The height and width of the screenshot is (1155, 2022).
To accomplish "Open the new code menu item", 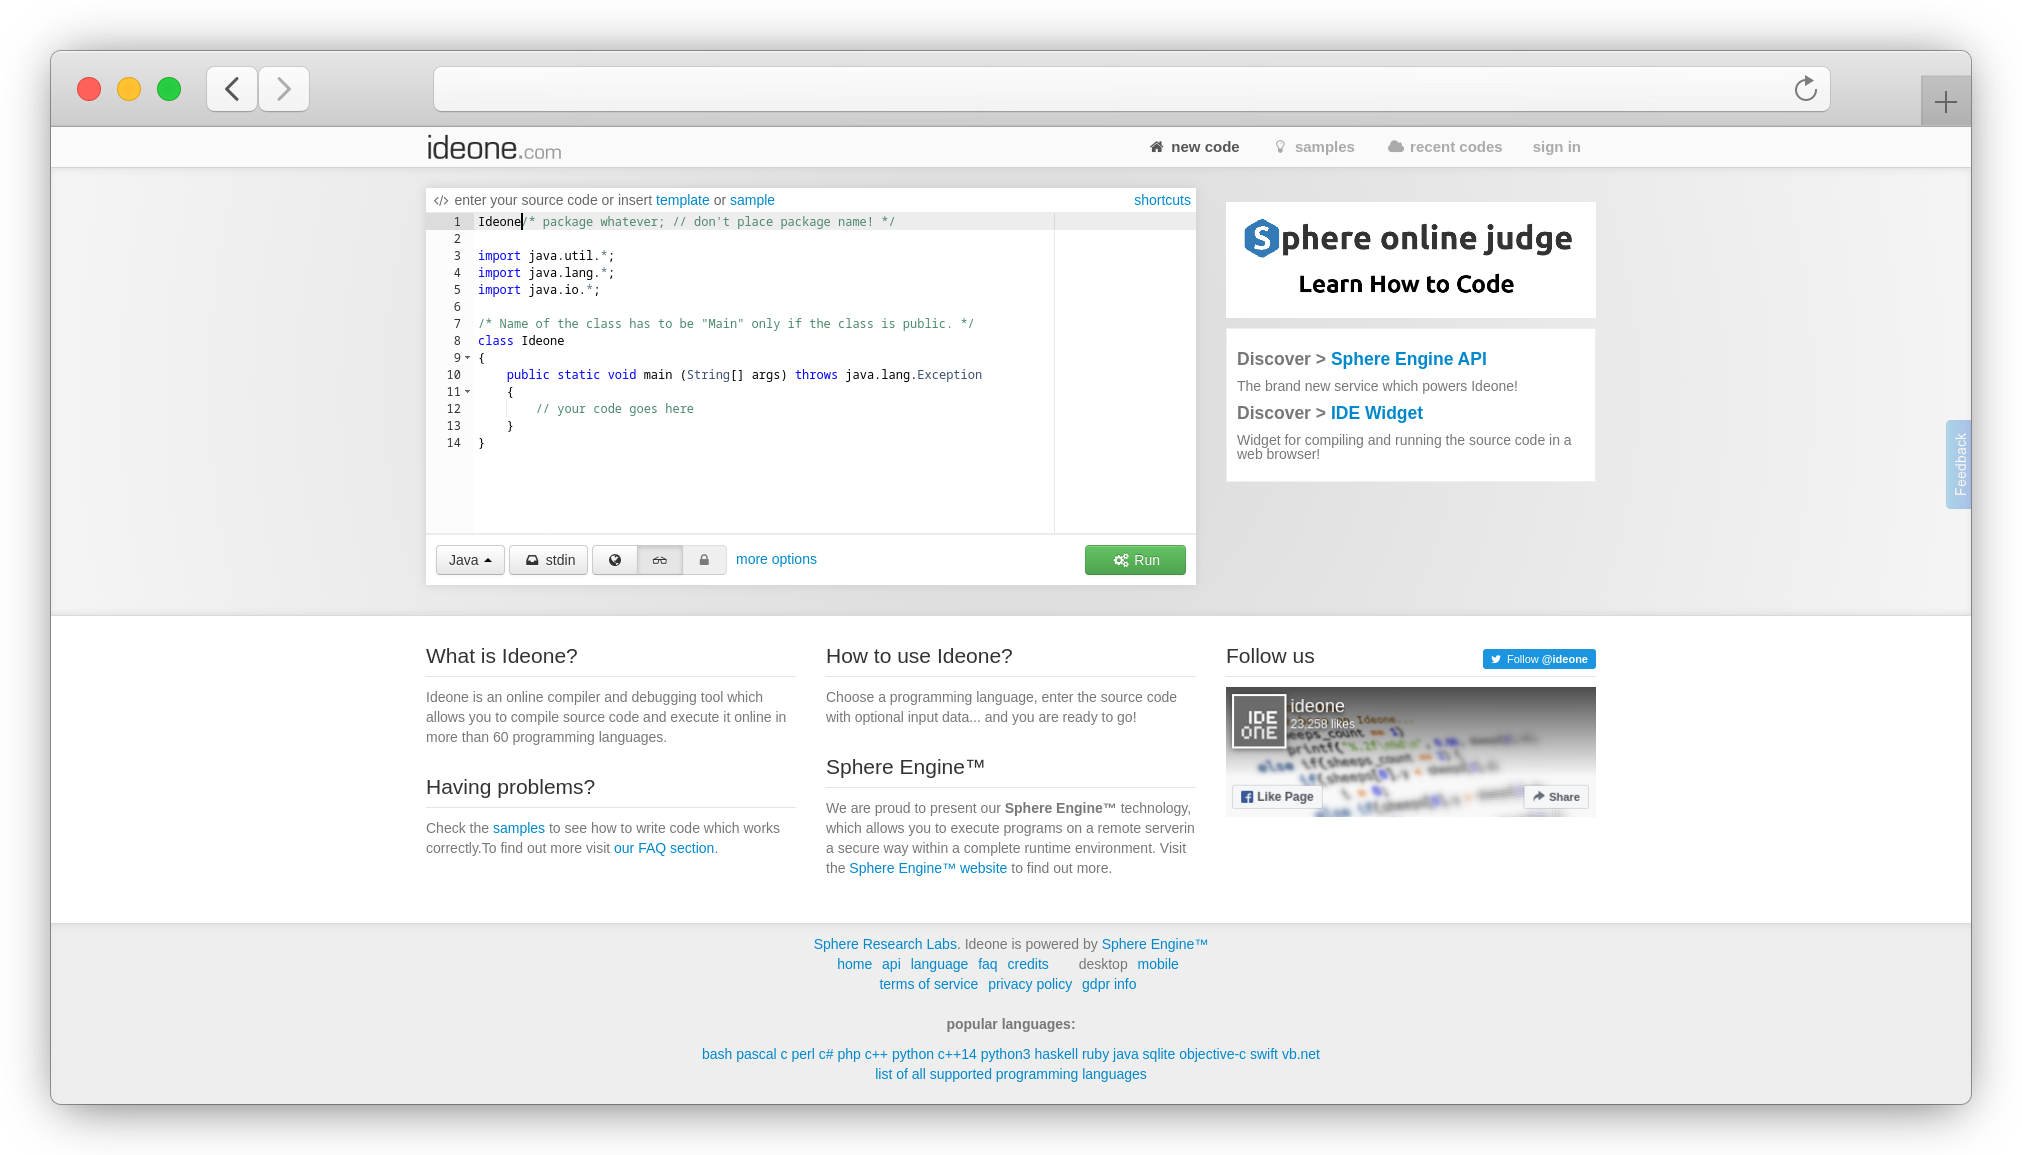I will click(x=1194, y=147).
